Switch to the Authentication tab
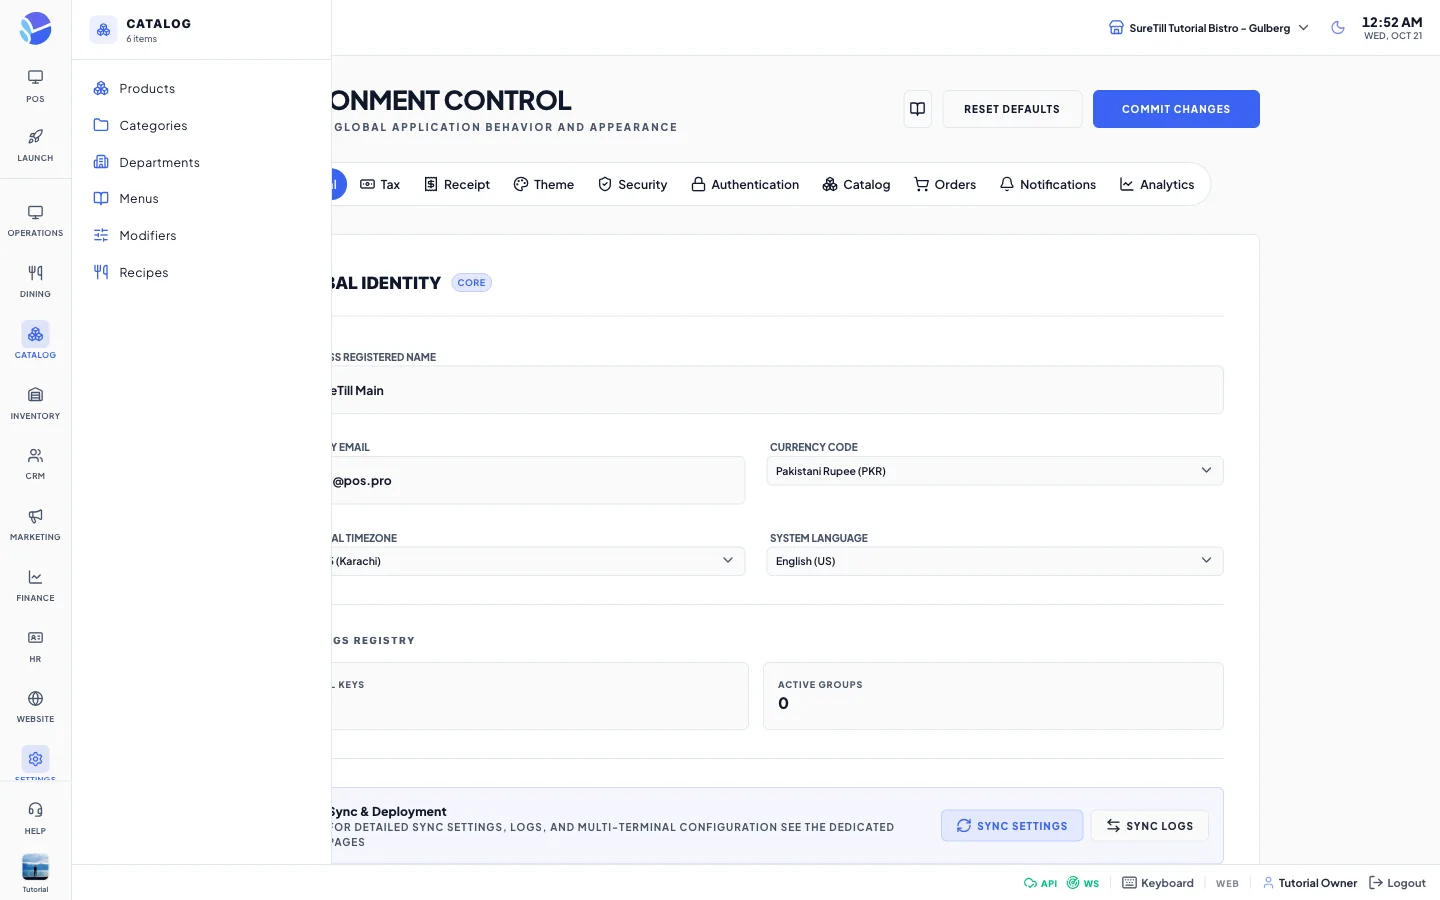Image resolution: width=1440 pixels, height=900 pixels. tap(745, 185)
